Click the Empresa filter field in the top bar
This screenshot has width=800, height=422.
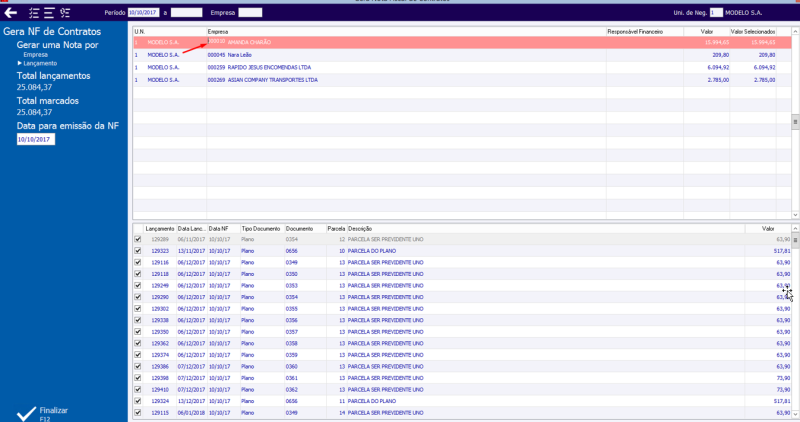pos(250,13)
